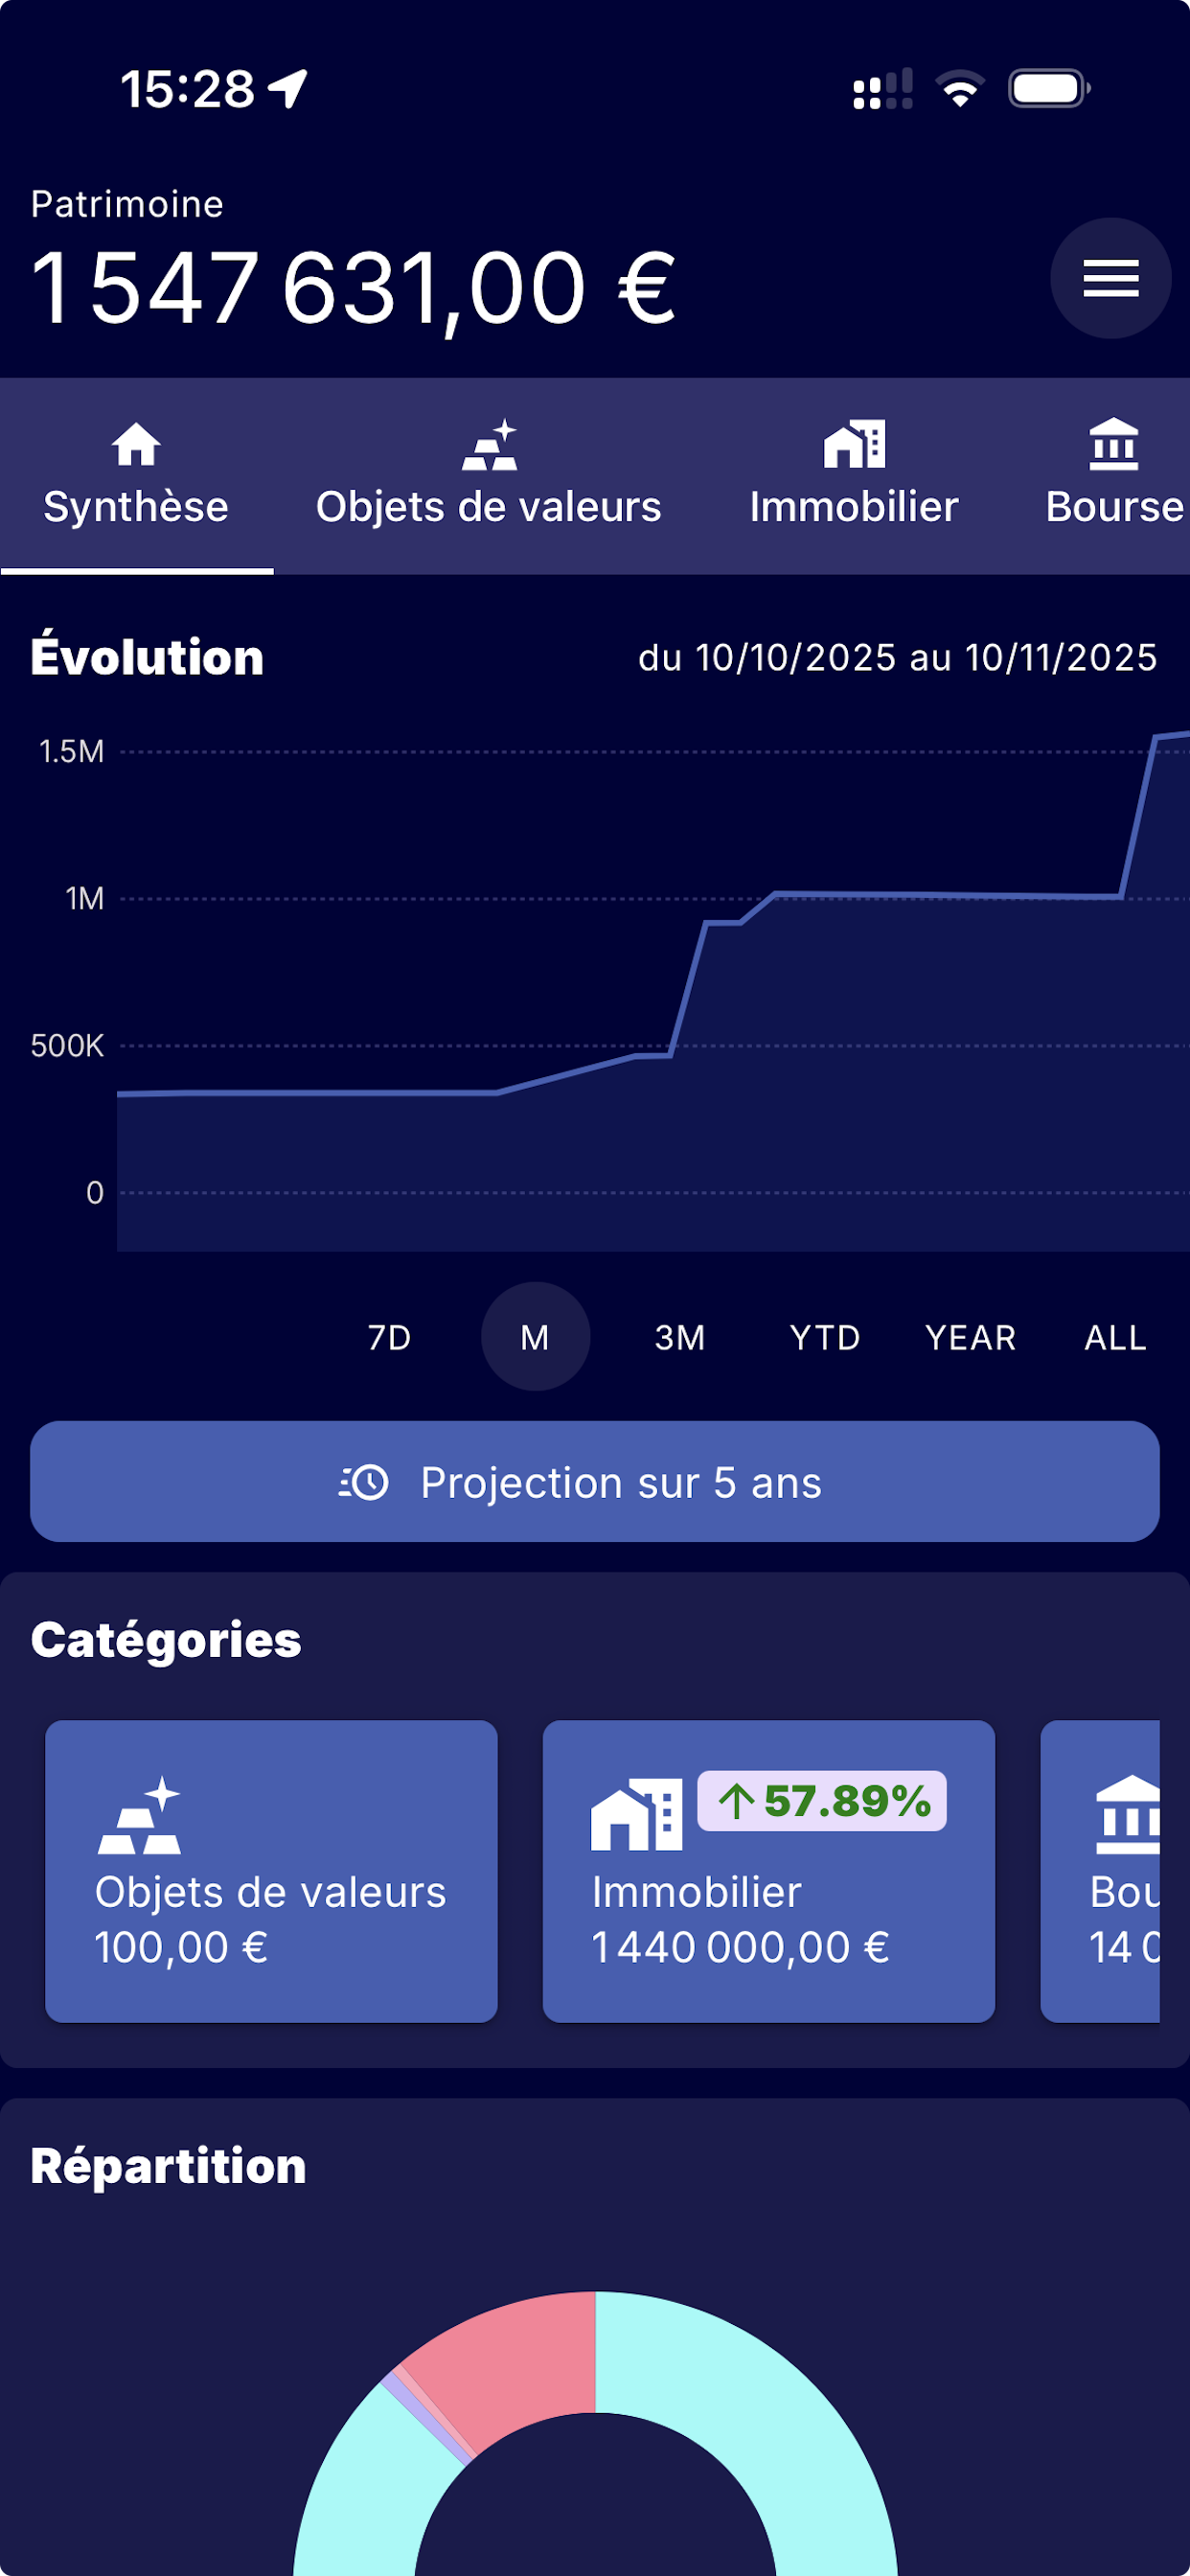Screen dimensions: 1190x2576
Task: Show ALL time evolution
Action: 1115,1337
